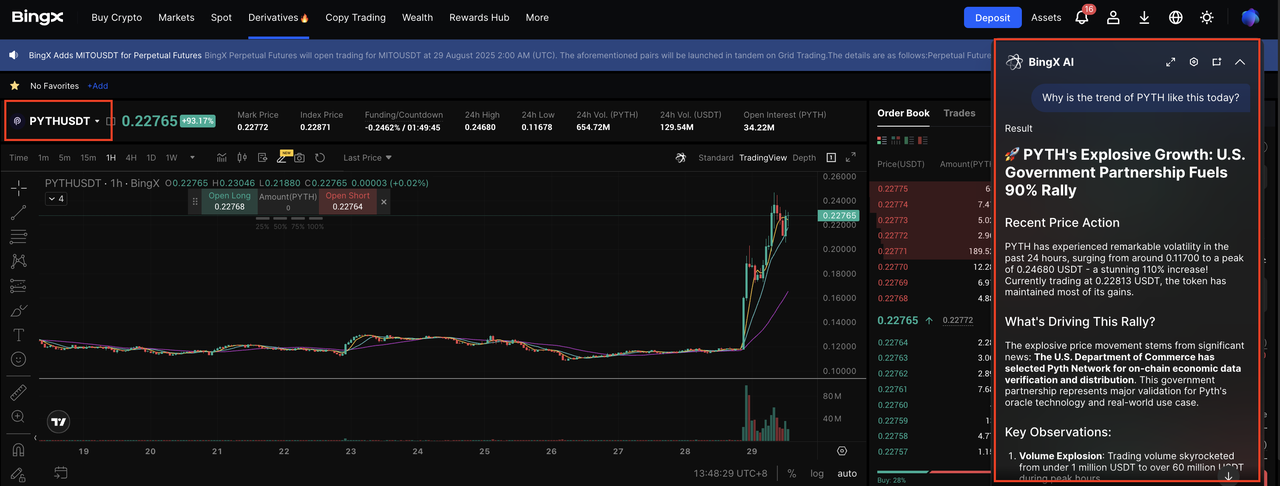Open chart indicators icon
The width and height of the screenshot is (1280, 486).
222,157
